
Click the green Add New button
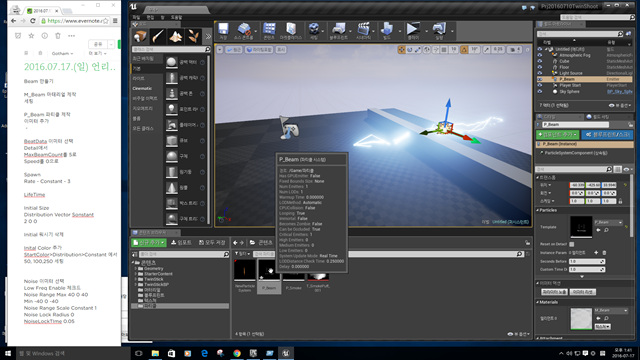(149, 242)
